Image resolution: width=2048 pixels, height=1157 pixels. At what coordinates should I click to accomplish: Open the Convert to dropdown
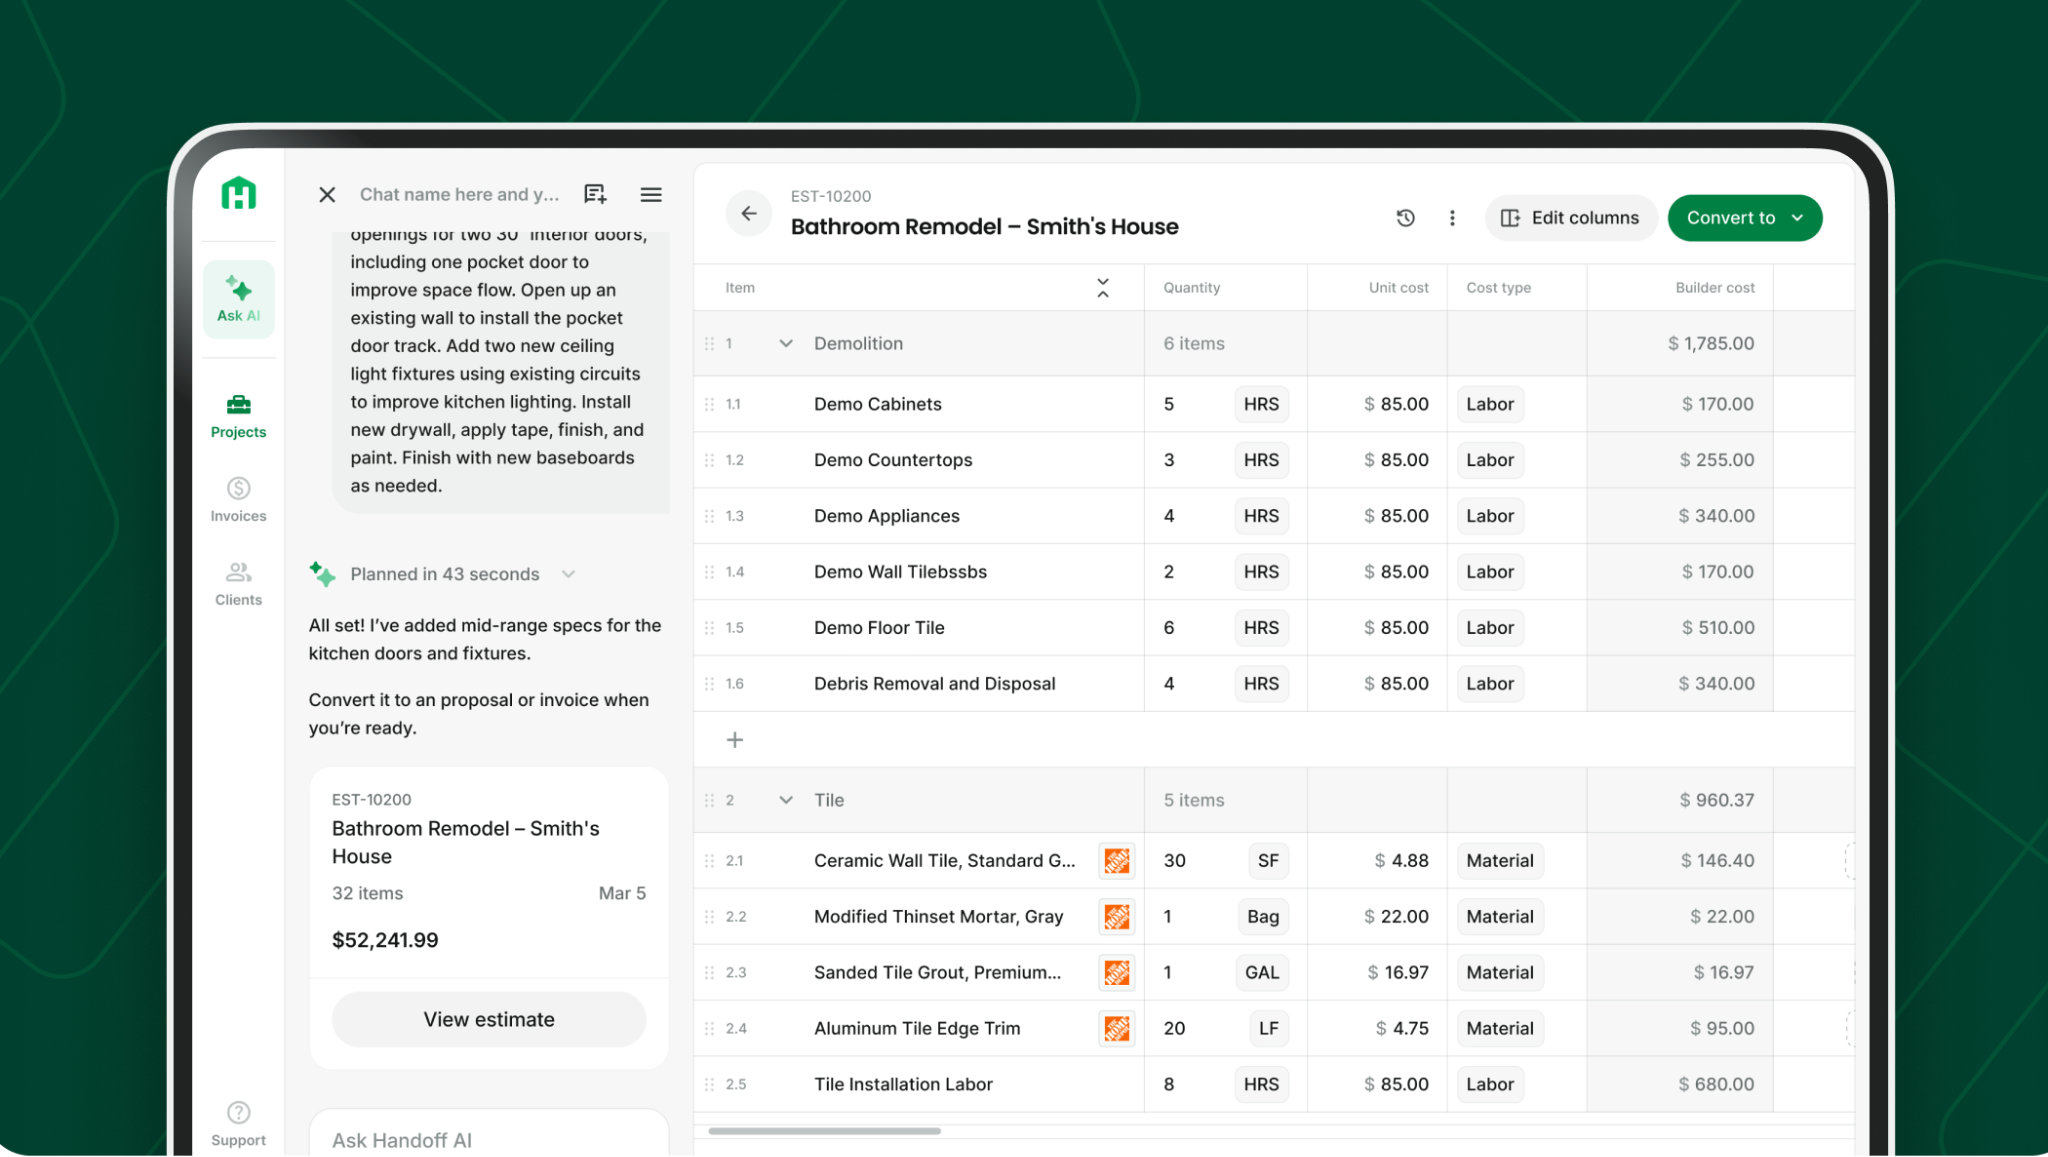pyautogui.click(x=1744, y=218)
